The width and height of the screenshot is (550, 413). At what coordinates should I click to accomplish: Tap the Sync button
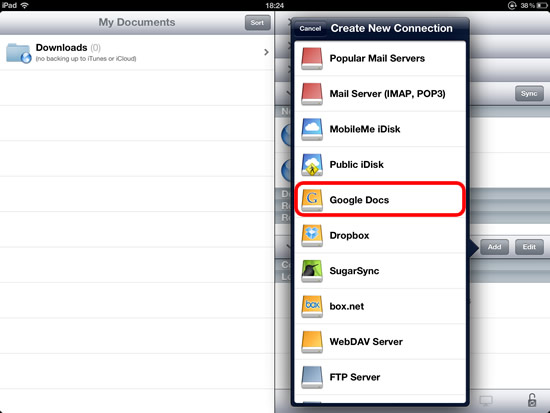tap(529, 94)
